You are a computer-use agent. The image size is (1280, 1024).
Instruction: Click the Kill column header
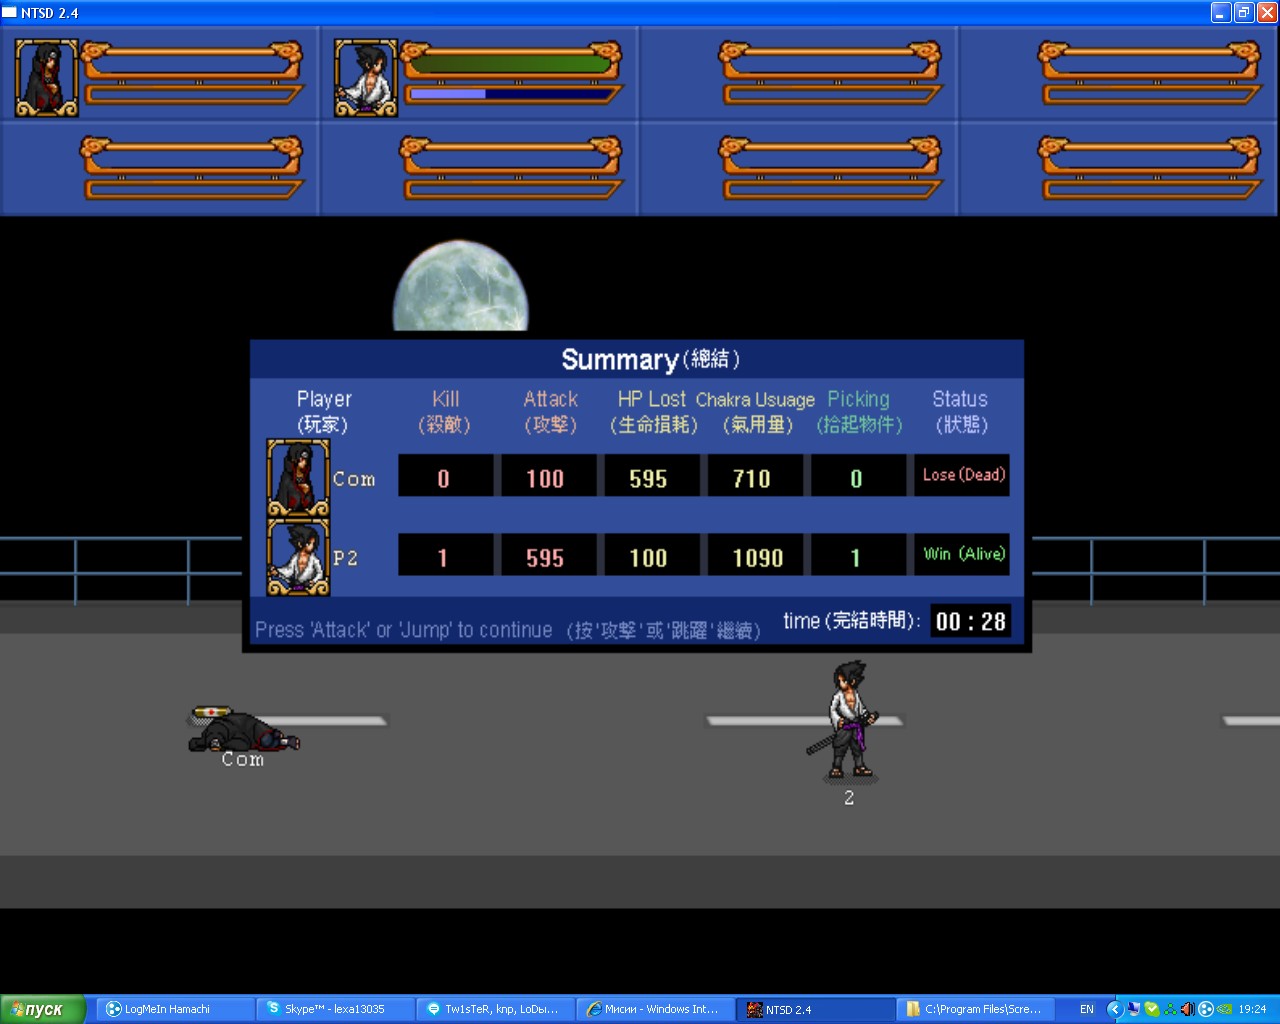coord(445,411)
